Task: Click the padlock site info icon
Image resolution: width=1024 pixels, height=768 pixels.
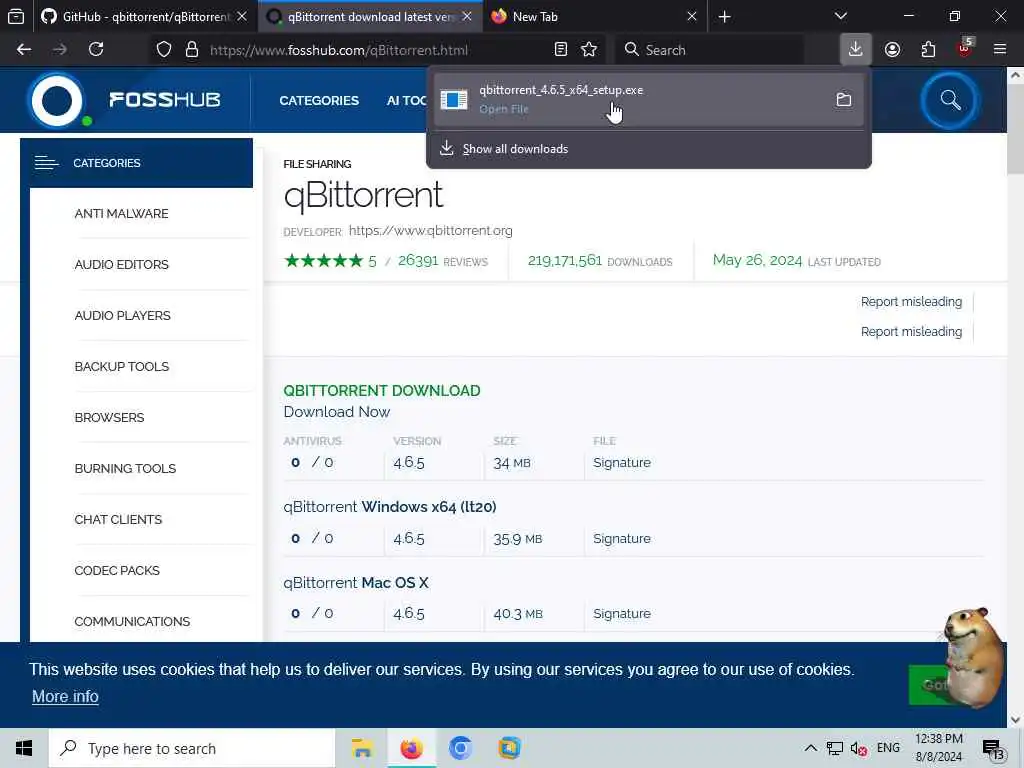Action: 191,50
